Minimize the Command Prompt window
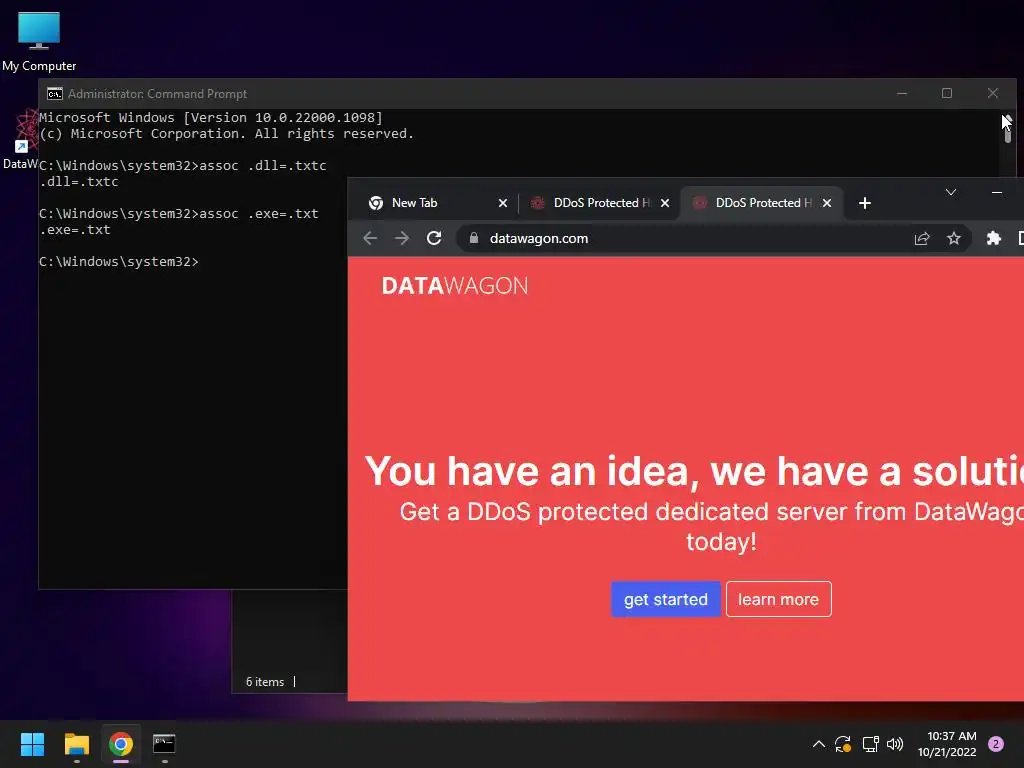 (902, 93)
